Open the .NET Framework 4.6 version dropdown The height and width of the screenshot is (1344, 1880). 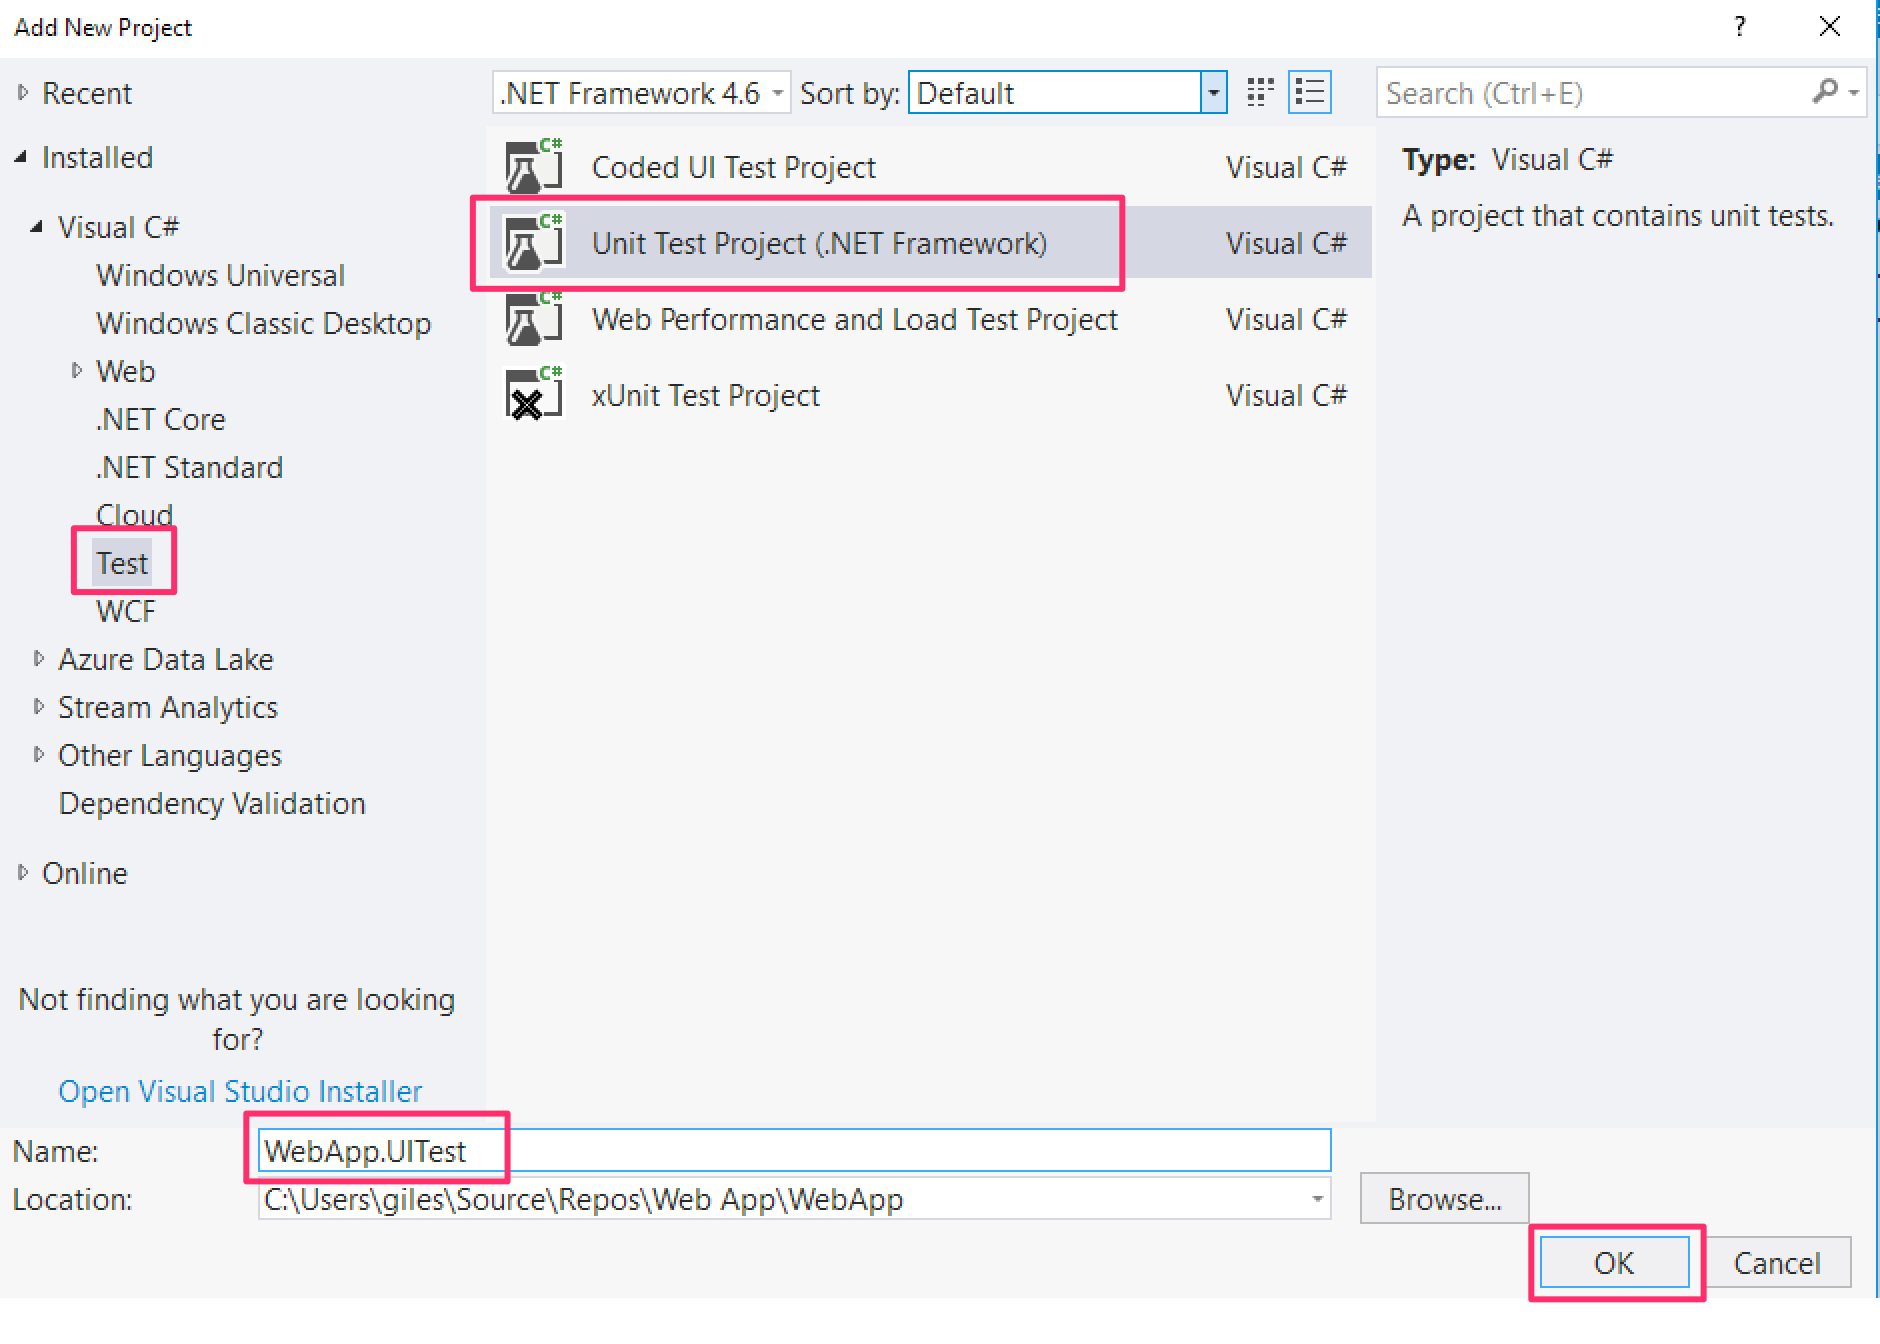click(x=642, y=93)
